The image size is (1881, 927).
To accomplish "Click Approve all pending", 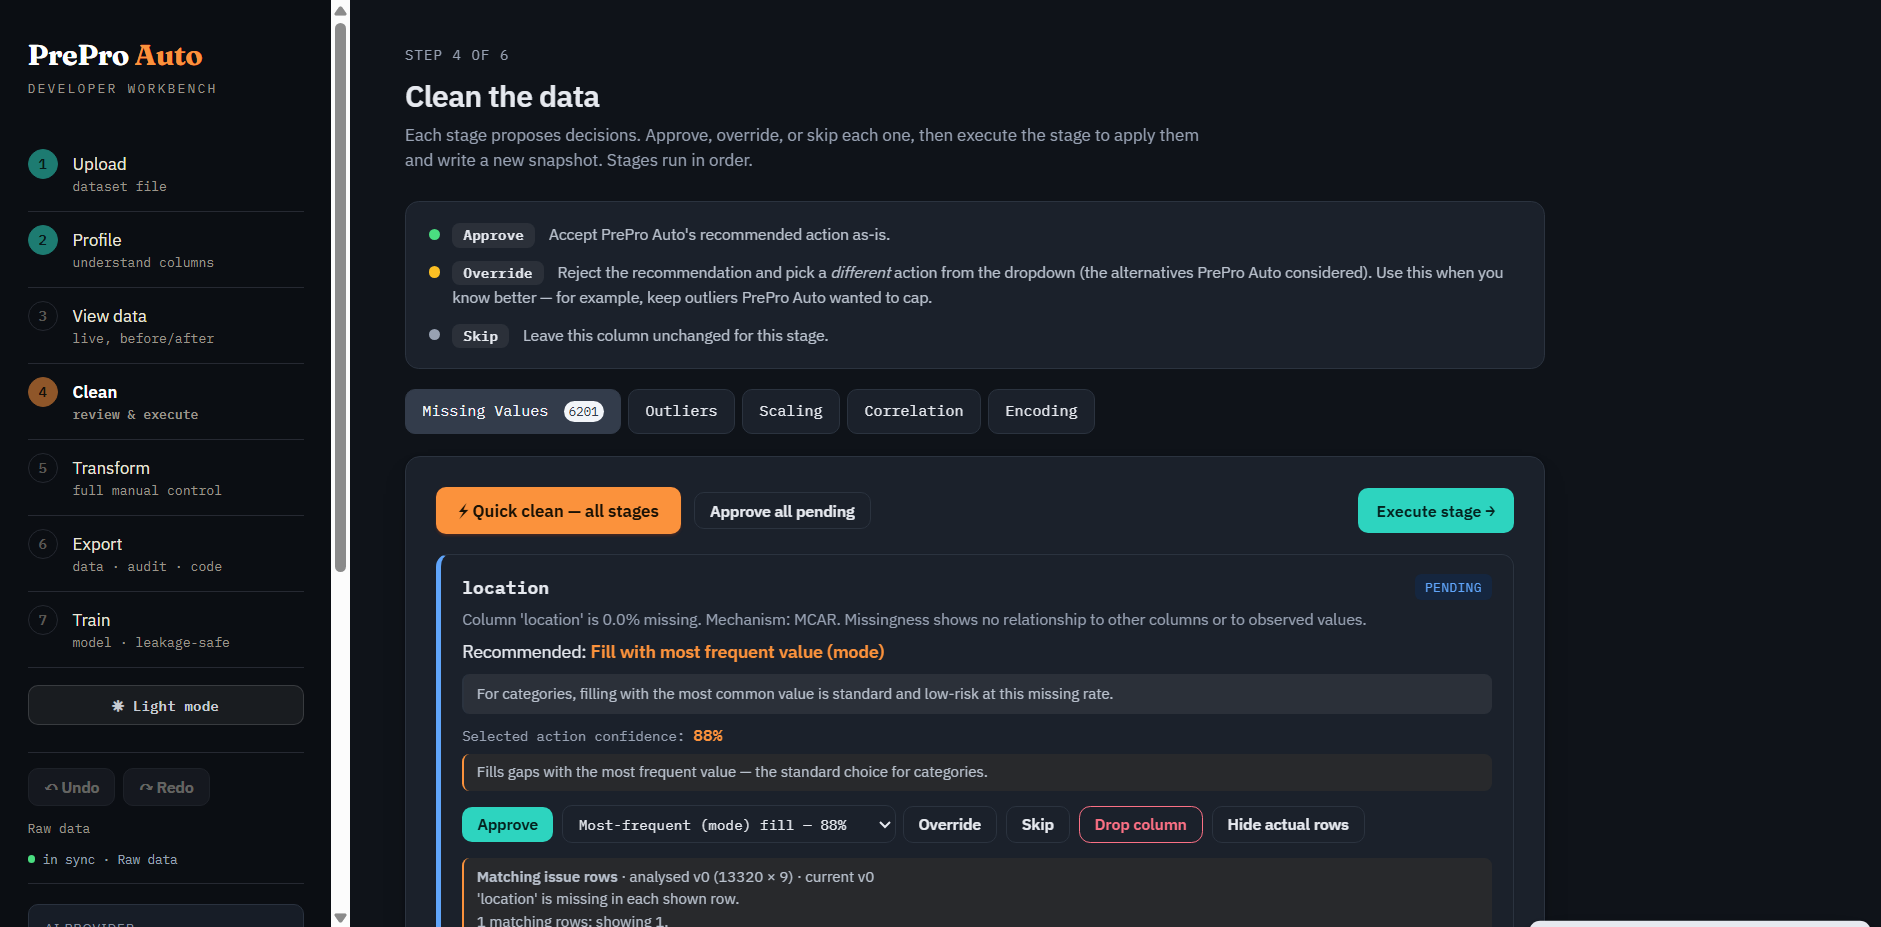I will pos(782,511).
